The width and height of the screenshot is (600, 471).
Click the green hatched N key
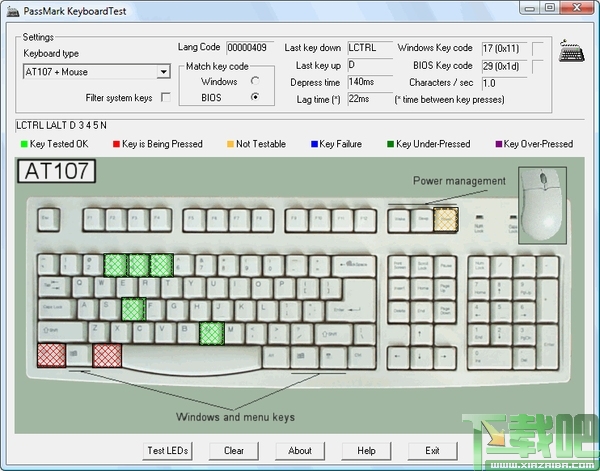pos(212,333)
